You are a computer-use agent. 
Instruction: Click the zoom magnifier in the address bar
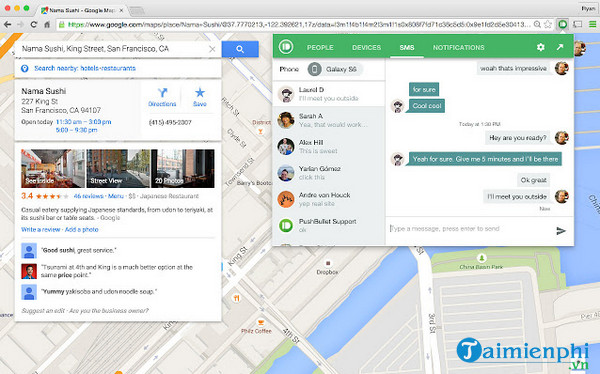click(x=537, y=24)
